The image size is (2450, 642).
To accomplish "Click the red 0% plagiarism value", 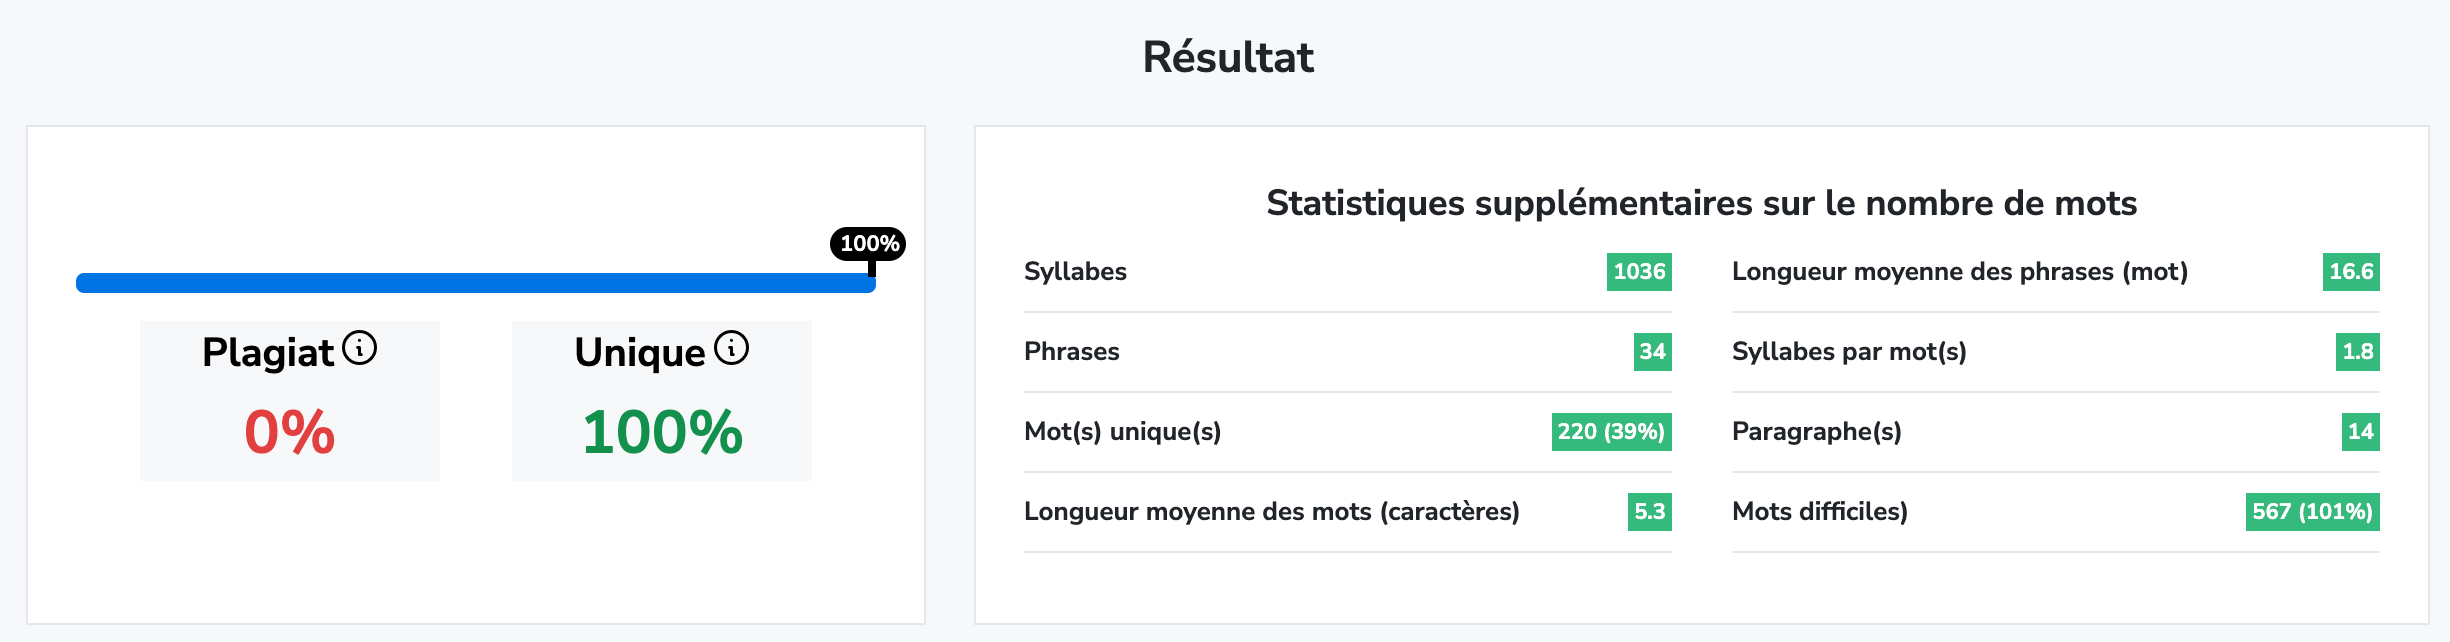I will click(289, 432).
